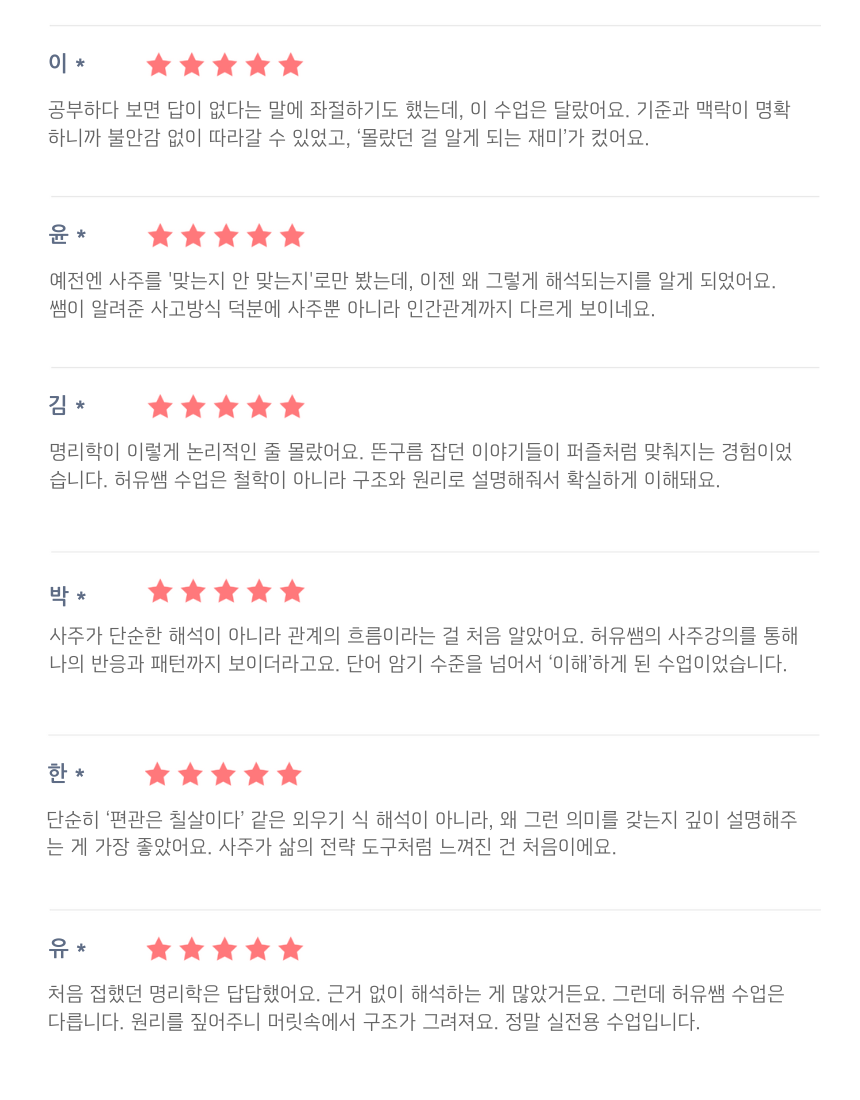
Task: Click the fifth star in 윤* review rating
Action: click(x=292, y=236)
